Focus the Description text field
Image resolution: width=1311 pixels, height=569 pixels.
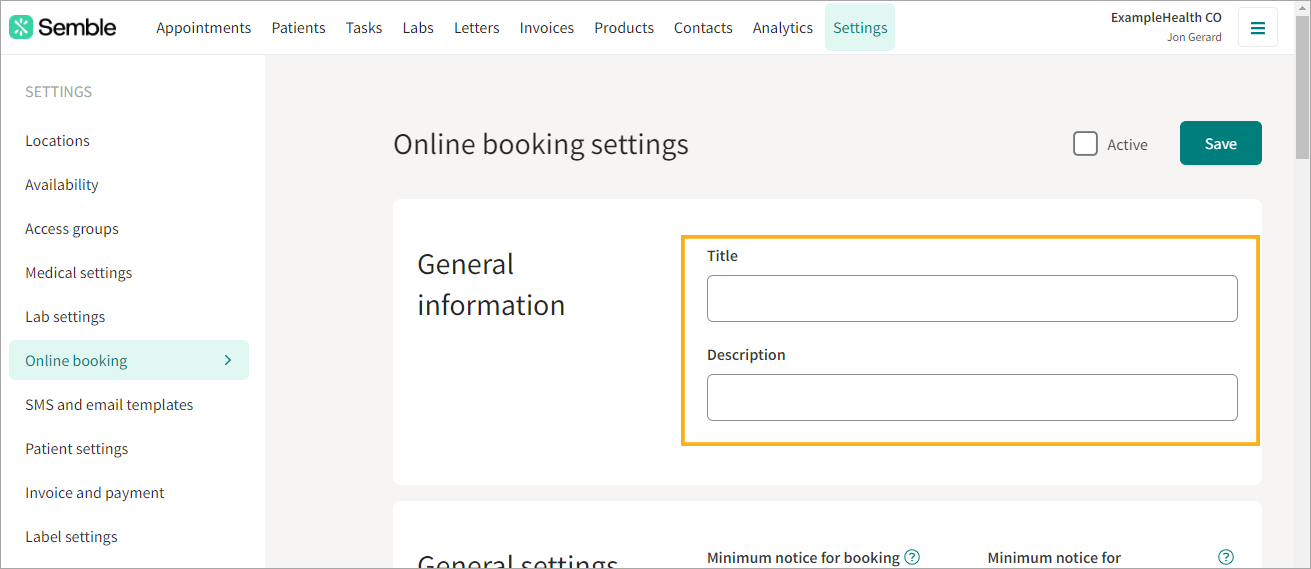(x=971, y=398)
